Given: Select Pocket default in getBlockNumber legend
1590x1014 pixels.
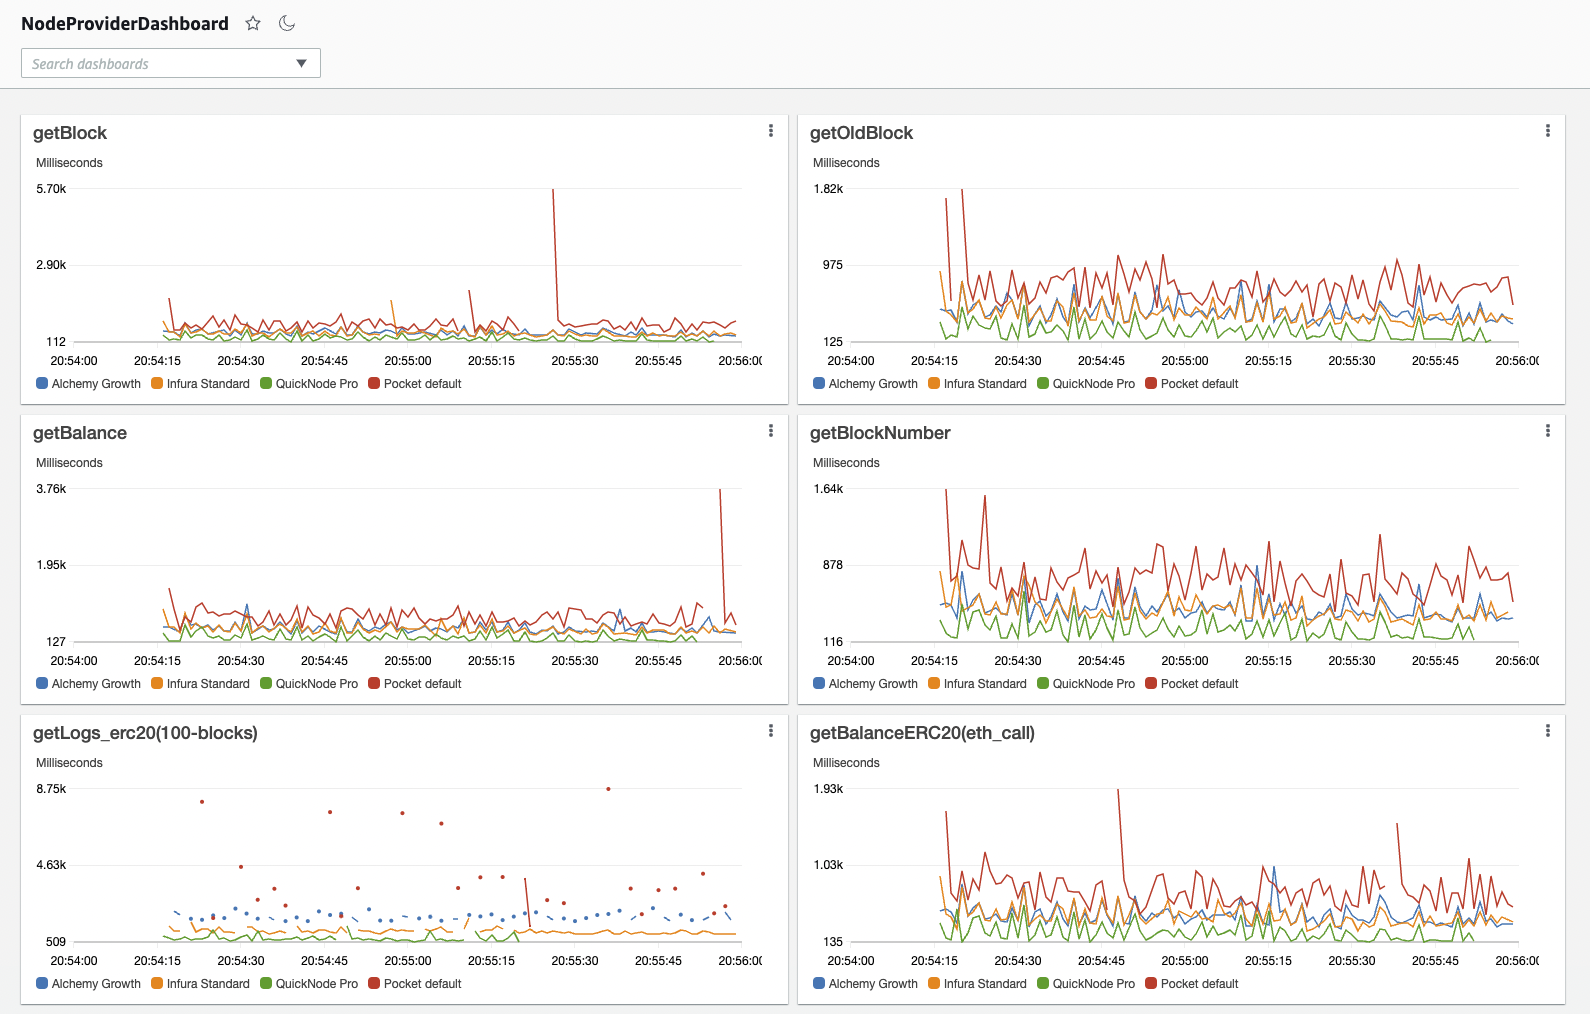Looking at the screenshot, I should pyautogui.click(x=1192, y=684).
